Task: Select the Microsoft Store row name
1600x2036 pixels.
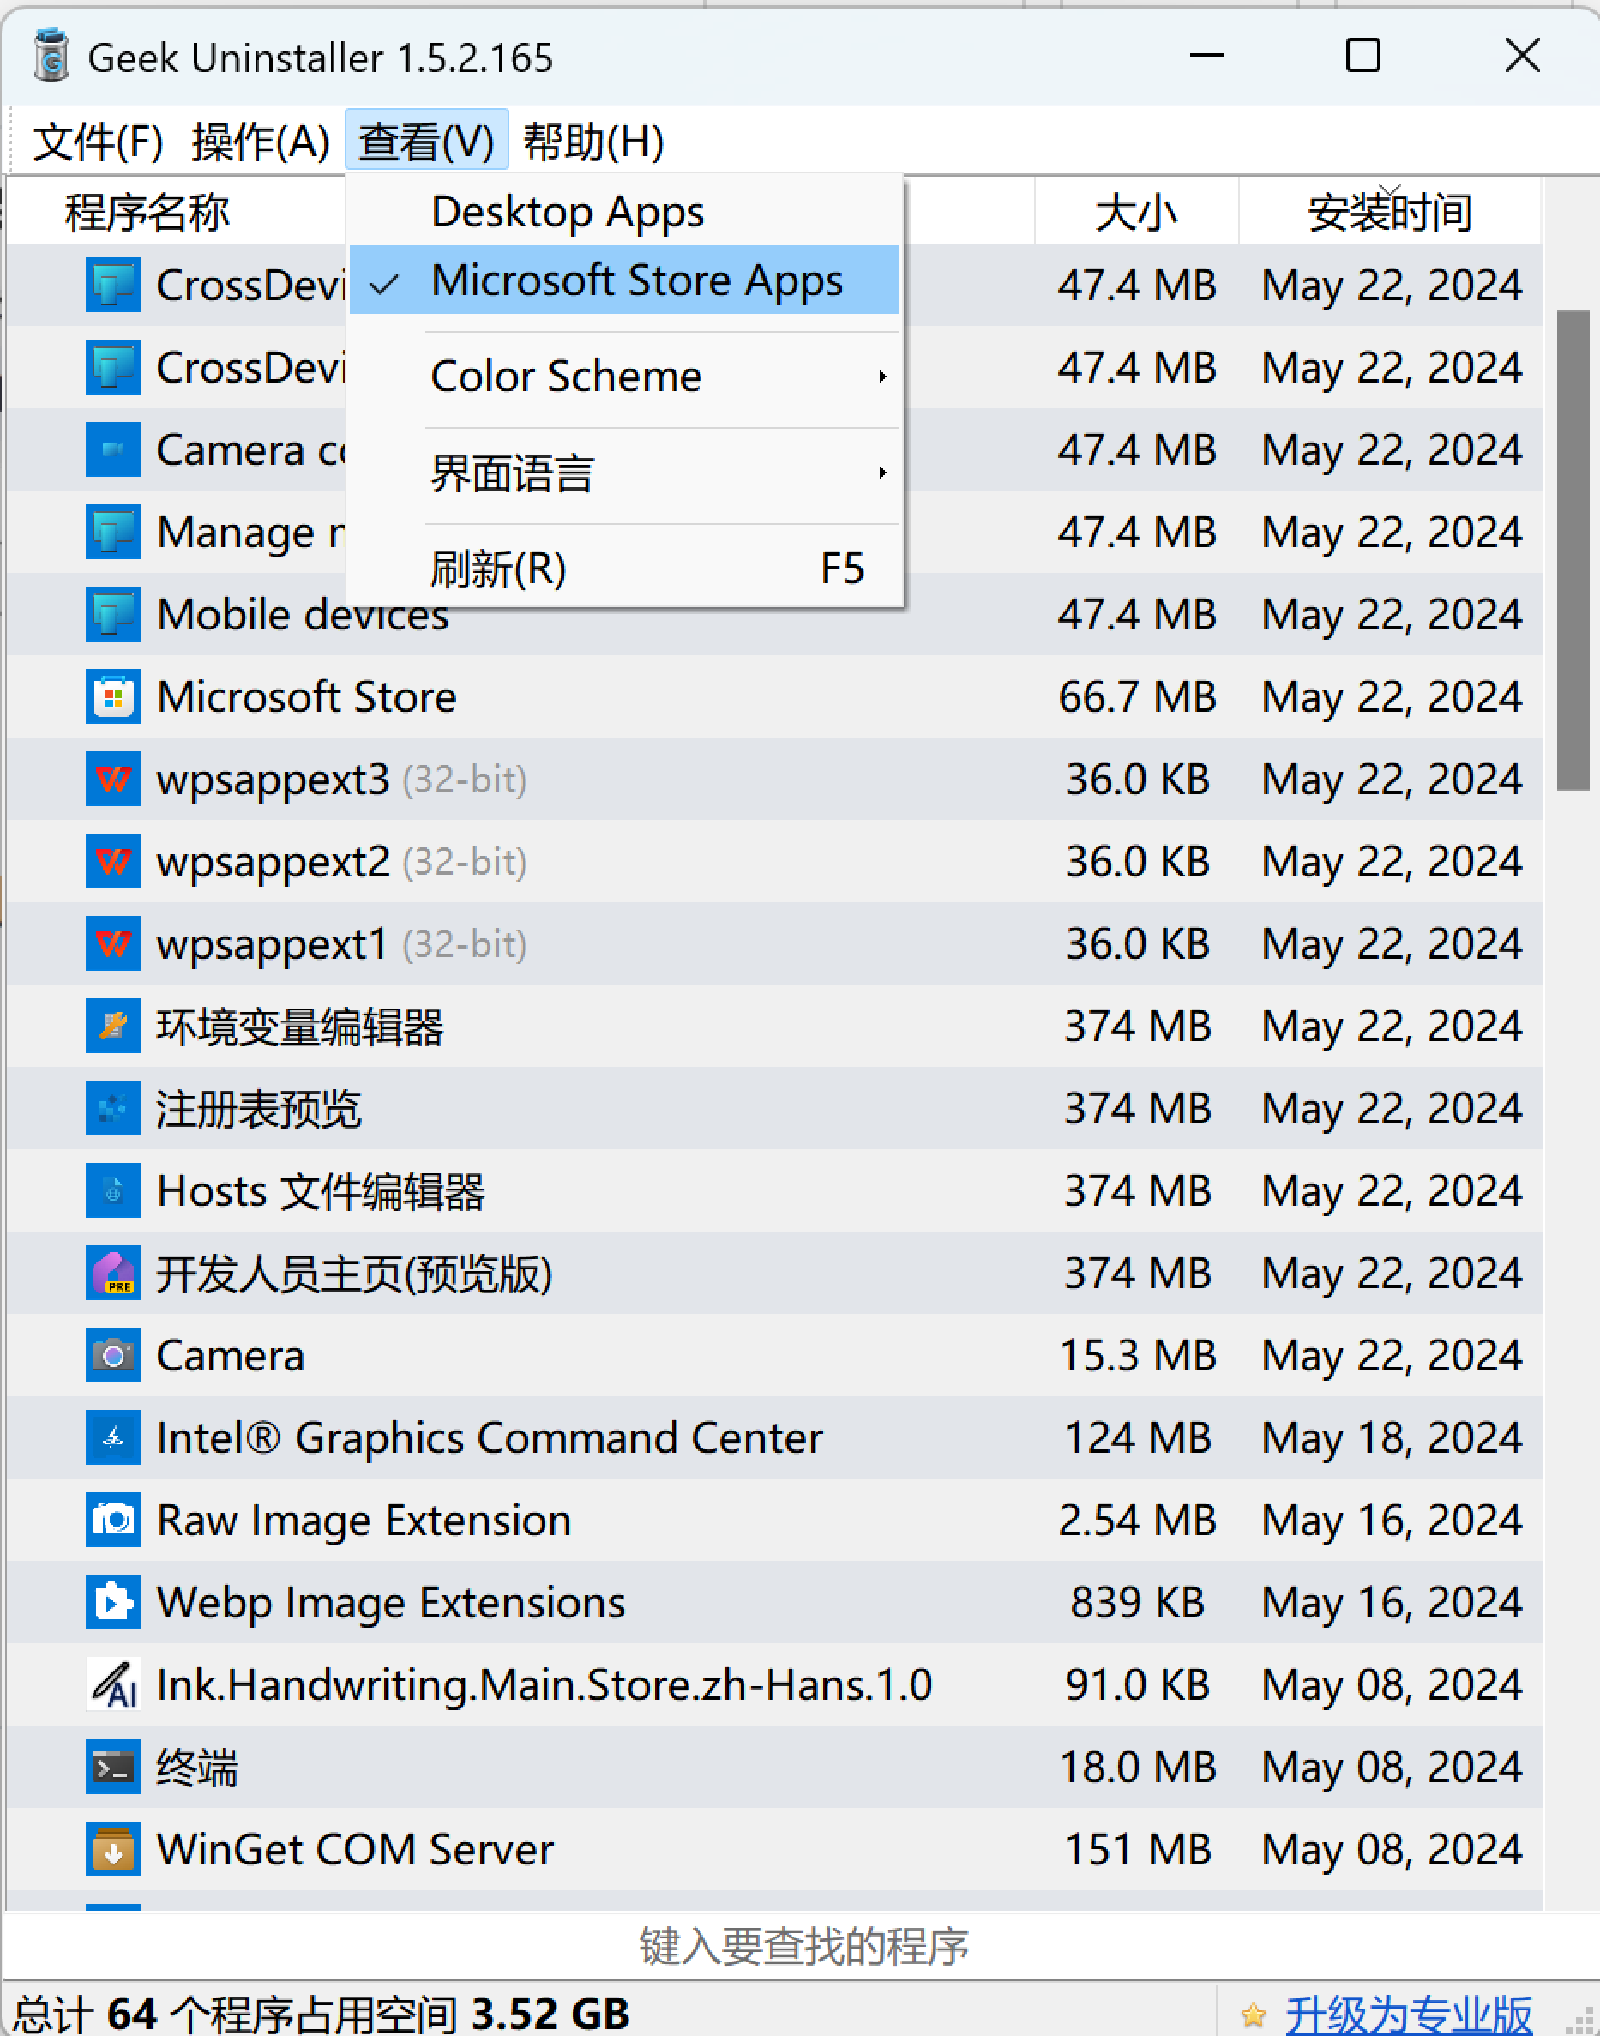Action: [307, 697]
